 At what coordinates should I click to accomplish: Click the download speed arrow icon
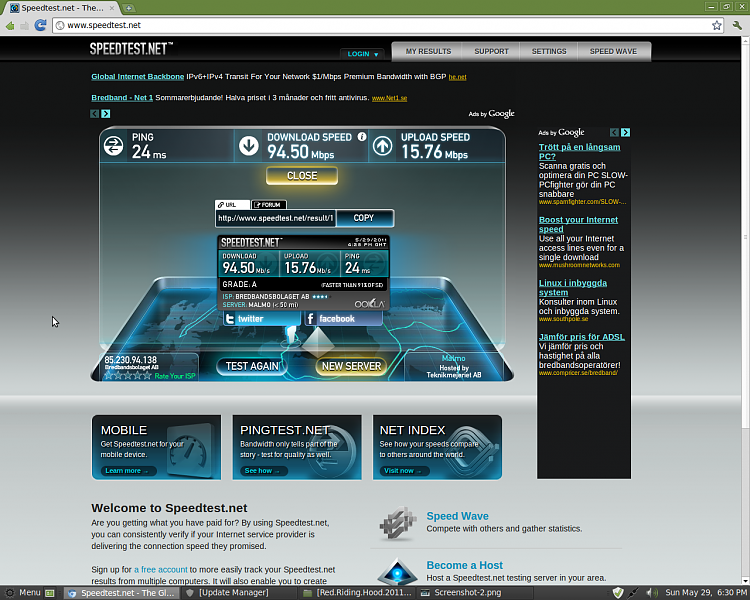click(249, 146)
